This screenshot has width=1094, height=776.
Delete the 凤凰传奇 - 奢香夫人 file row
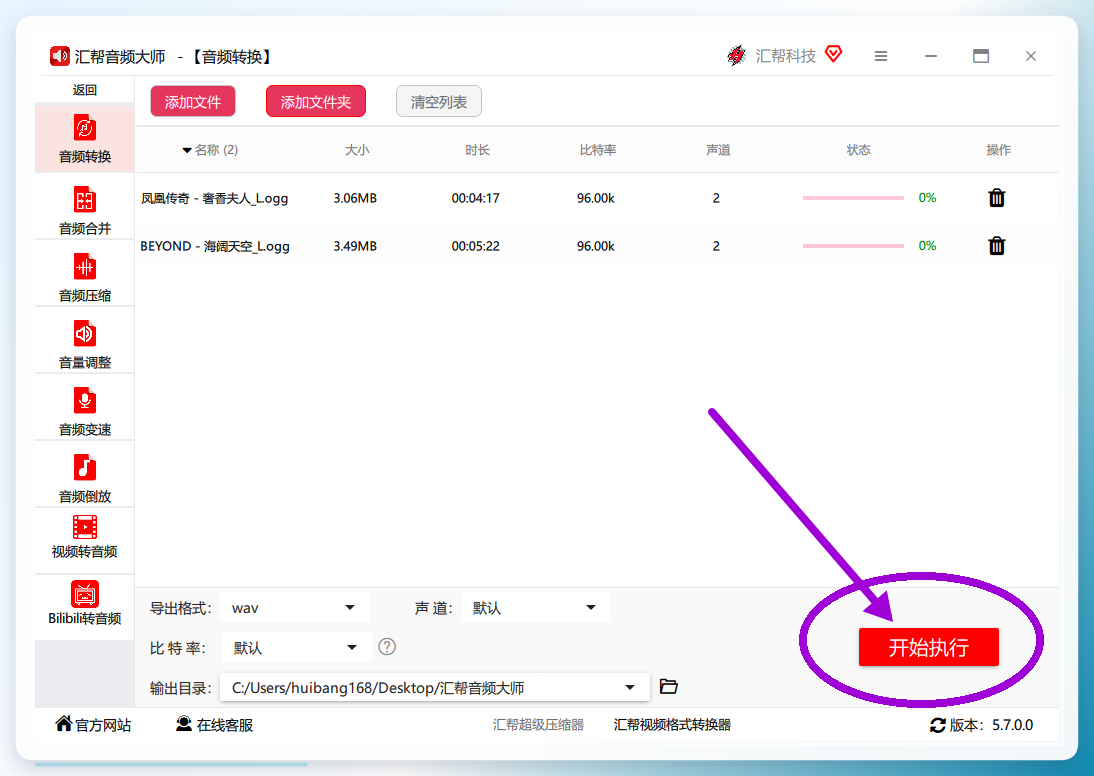(996, 198)
